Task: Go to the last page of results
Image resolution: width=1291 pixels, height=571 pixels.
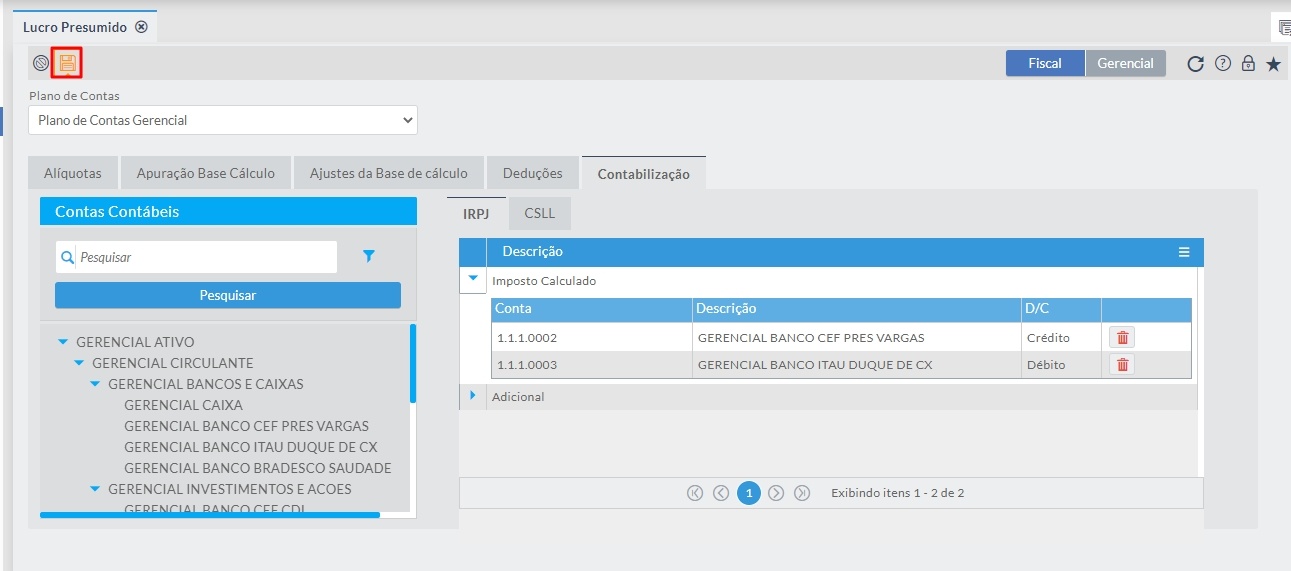Action: pyautogui.click(x=802, y=493)
